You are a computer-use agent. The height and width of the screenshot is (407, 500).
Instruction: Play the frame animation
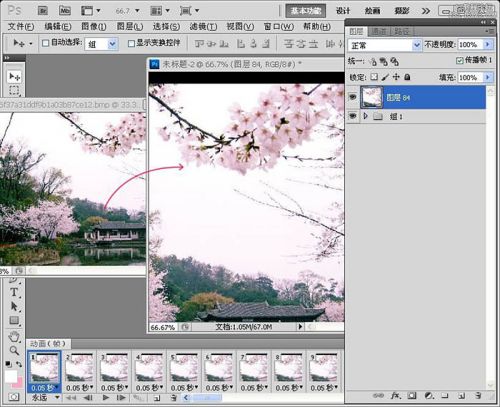coord(106,397)
